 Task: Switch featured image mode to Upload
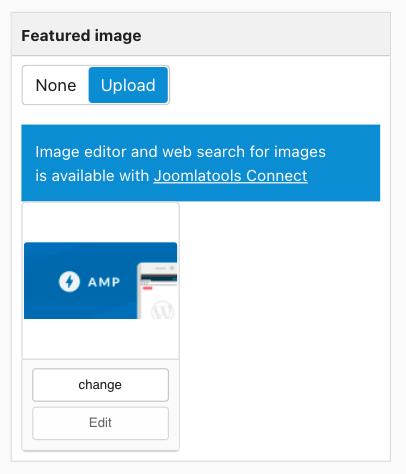click(x=128, y=85)
